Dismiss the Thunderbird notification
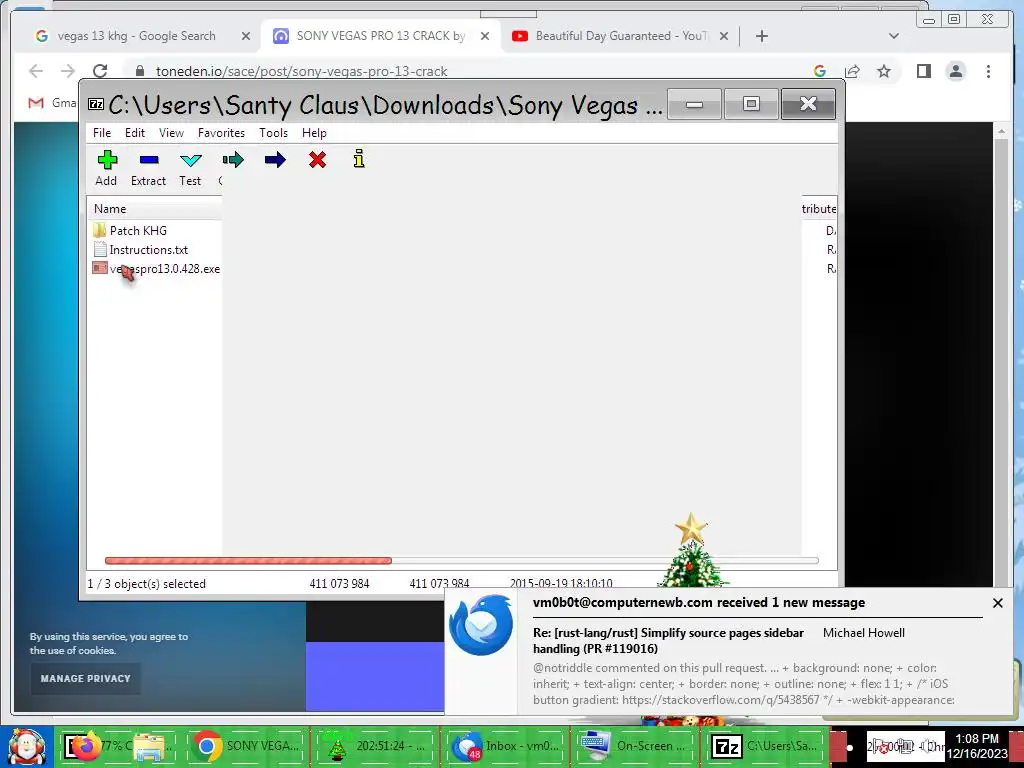Image resolution: width=1024 pixels, height=768 pixels. (997, 603)
